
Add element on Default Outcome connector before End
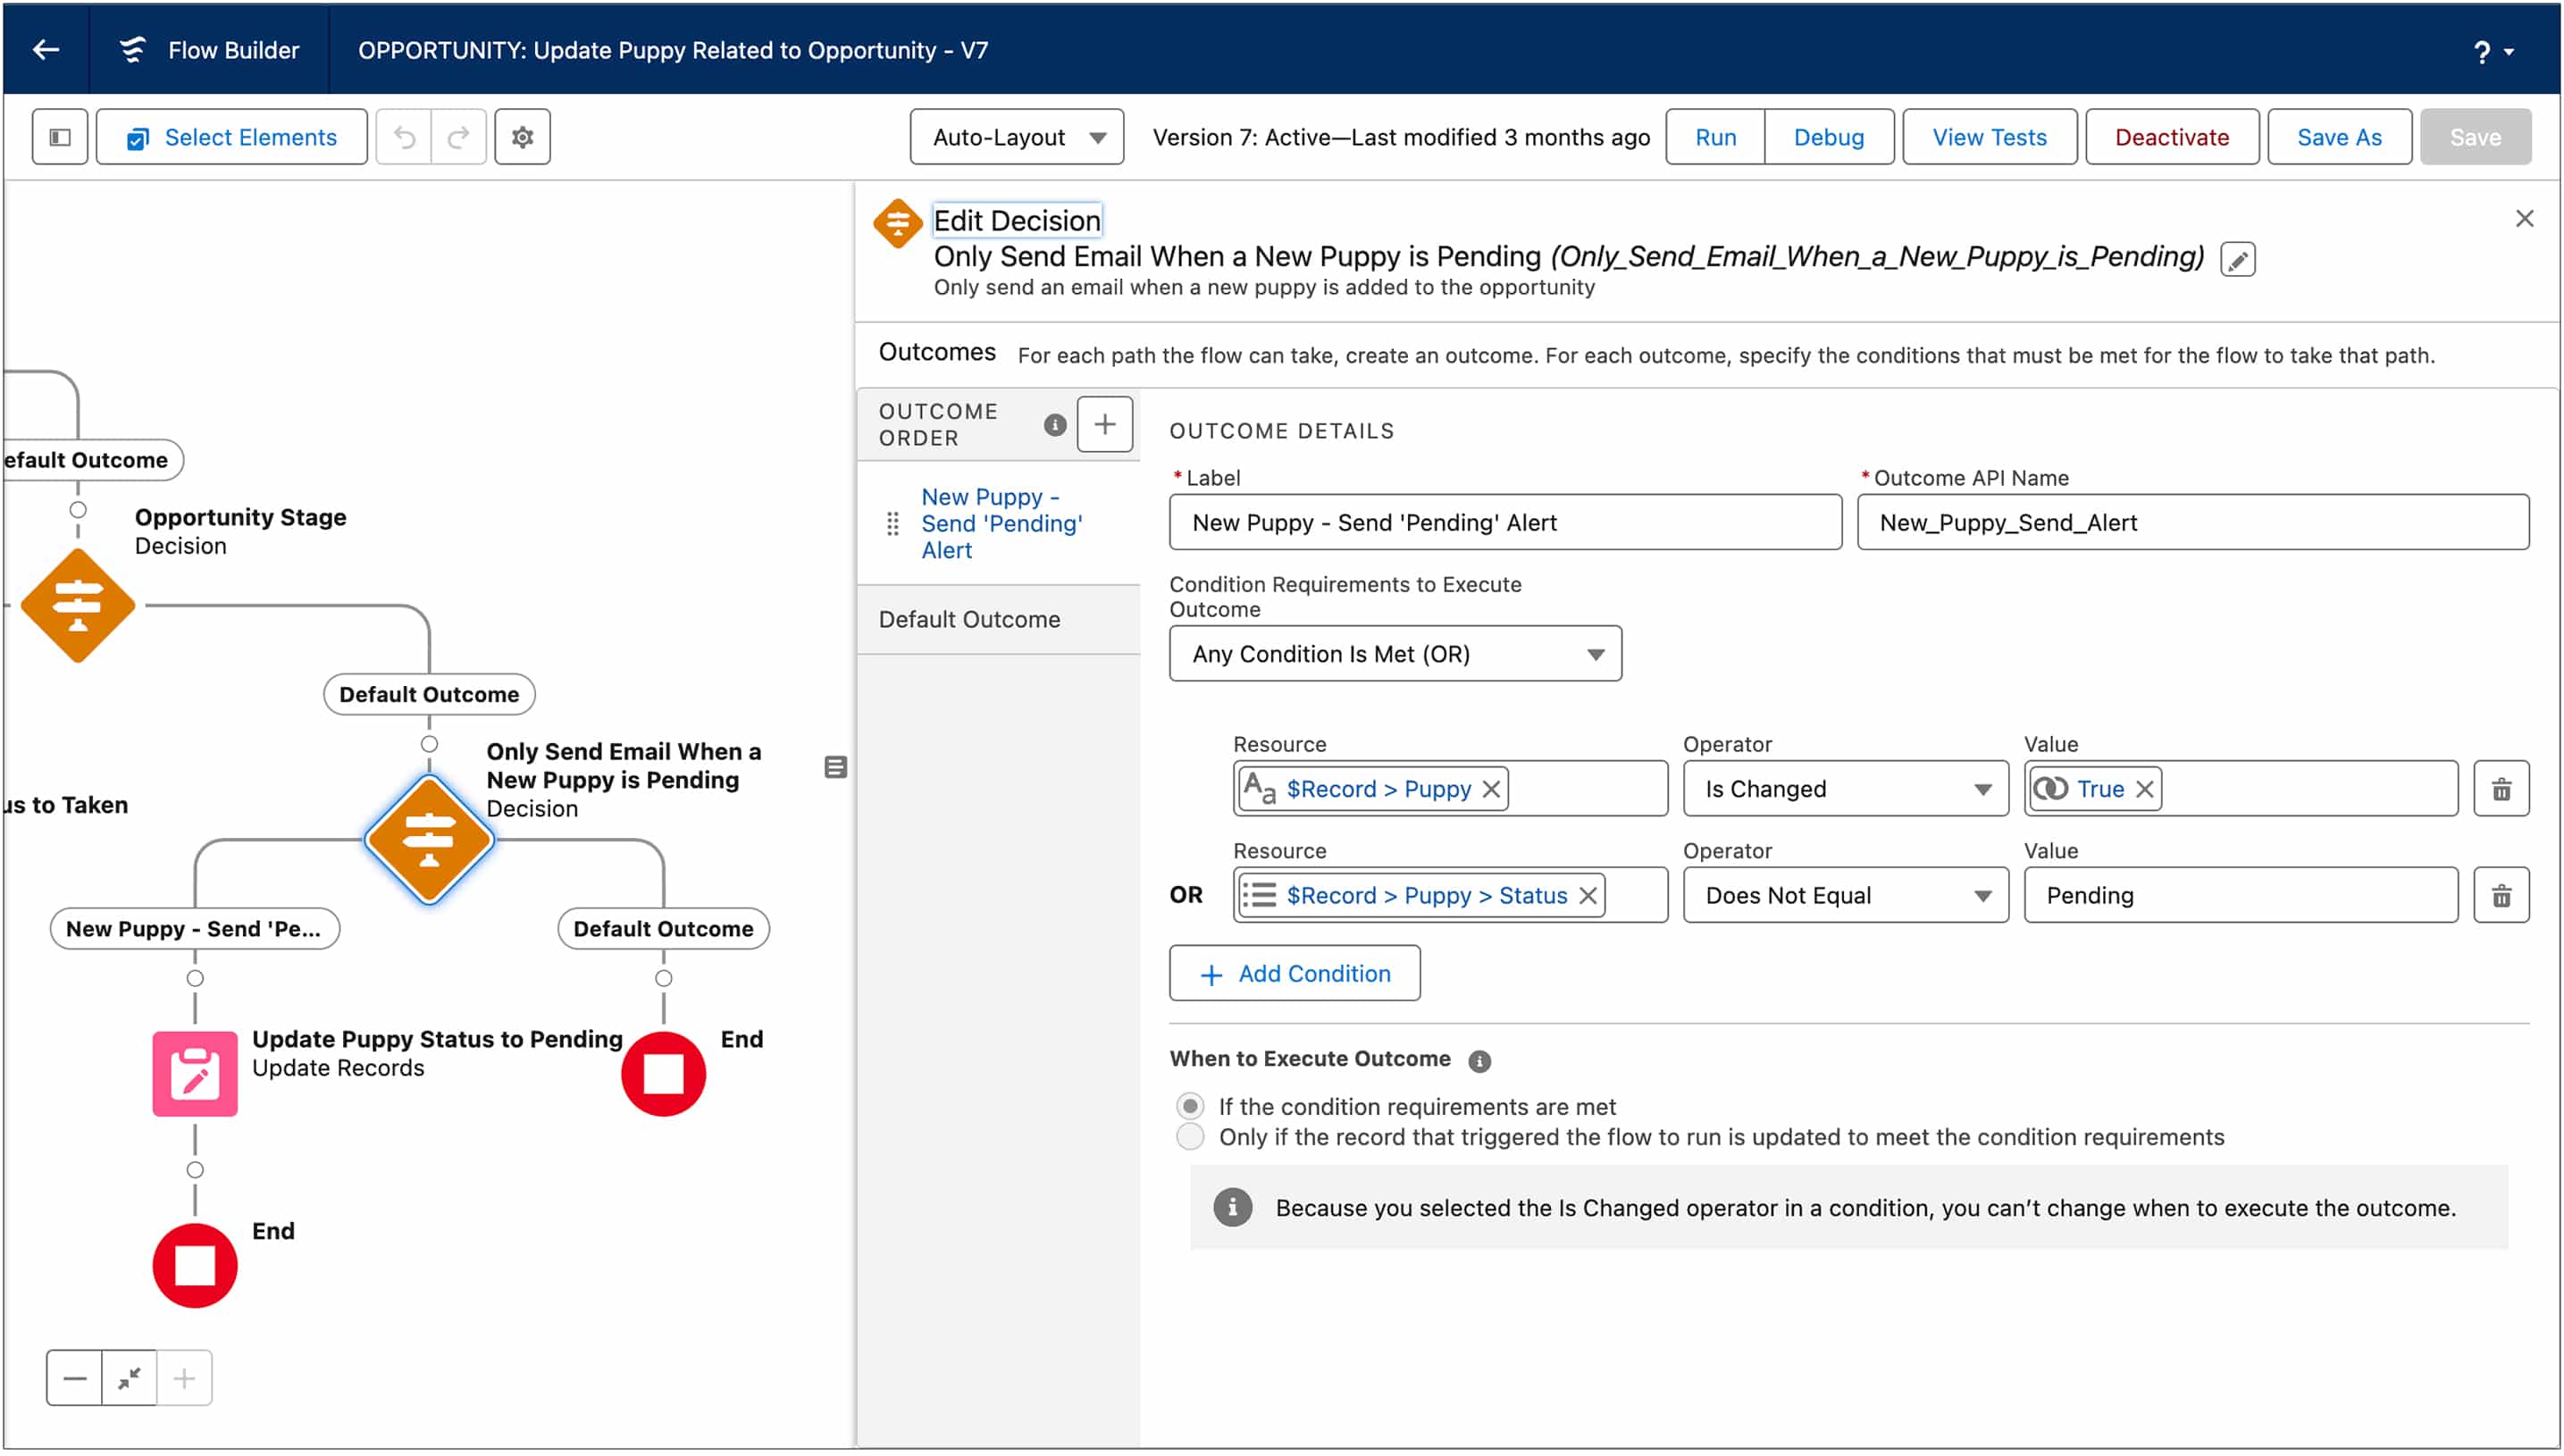click(663, 979)
